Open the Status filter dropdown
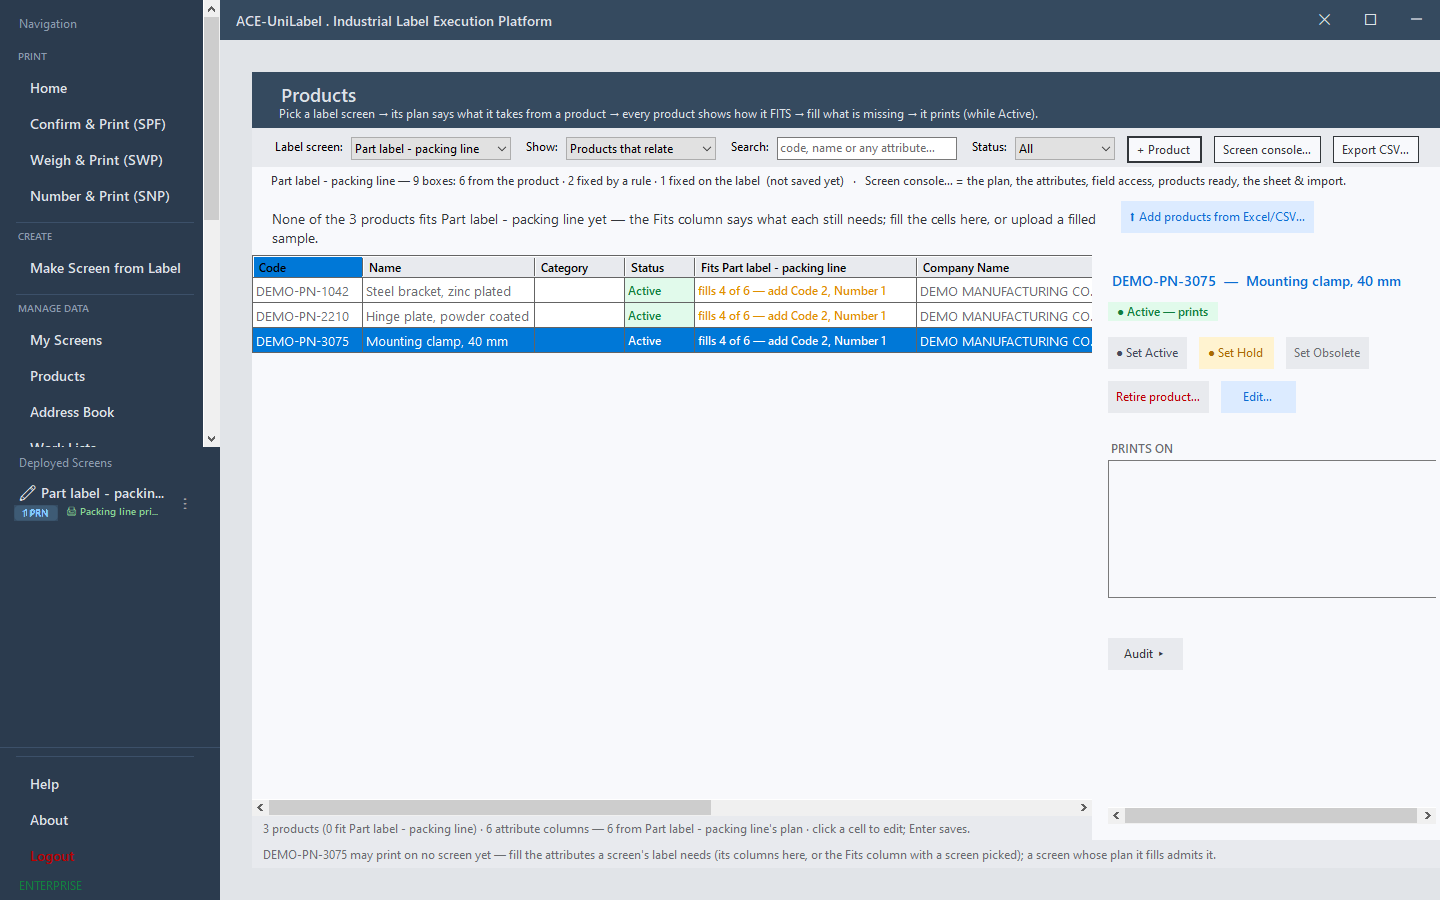This screenshot has height=900, width=1440. 1065,149
